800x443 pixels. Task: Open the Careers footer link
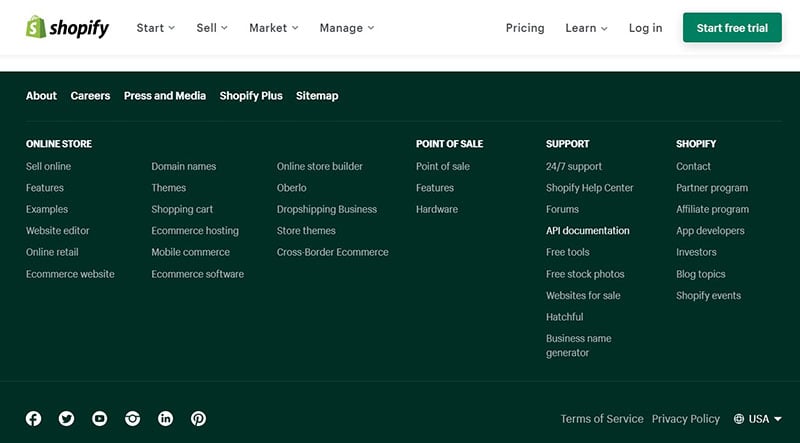[x=90, y=96]
